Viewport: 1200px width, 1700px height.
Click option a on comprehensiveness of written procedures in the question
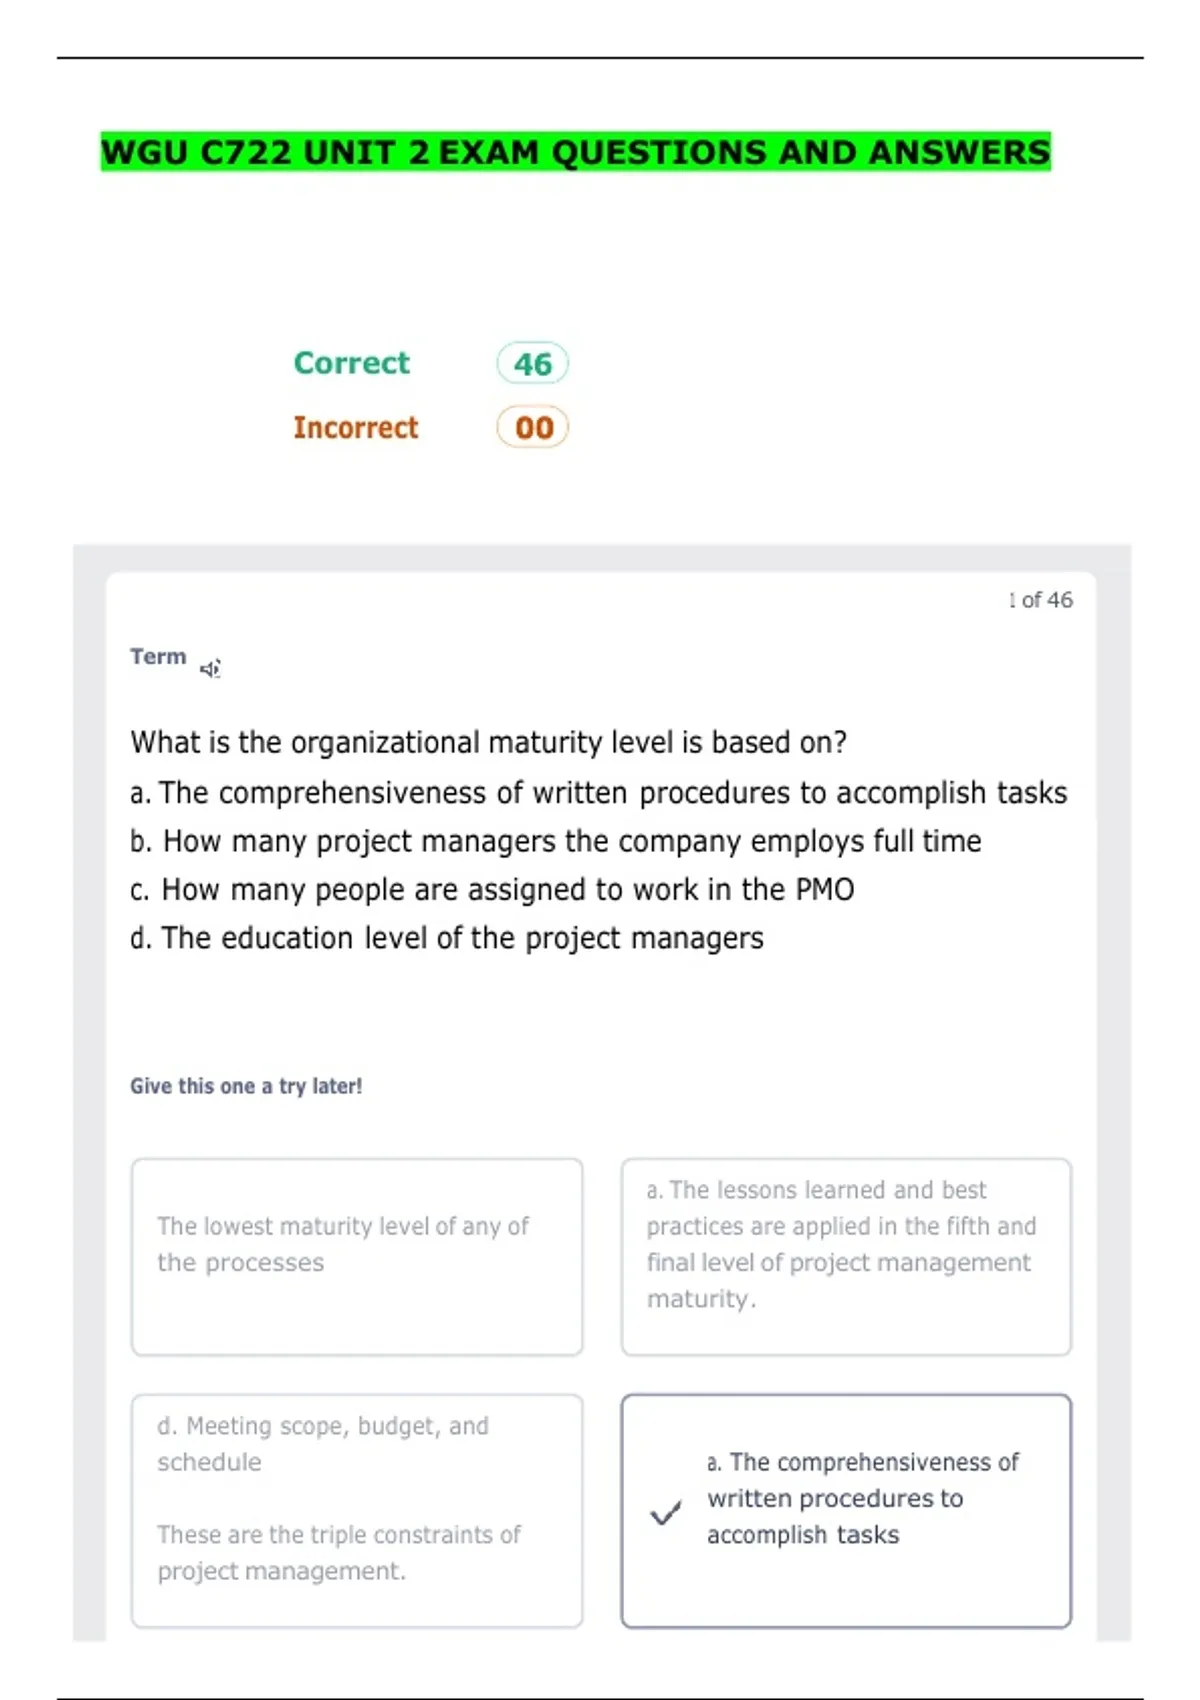point(599,793)
